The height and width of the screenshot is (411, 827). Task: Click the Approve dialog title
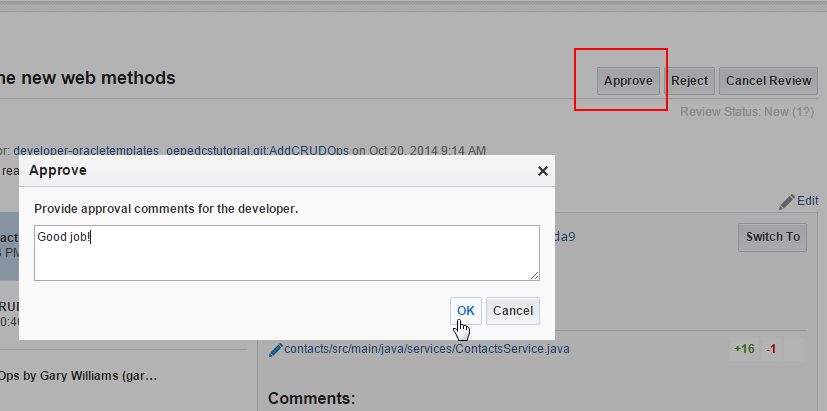click(x=58, y=170)
